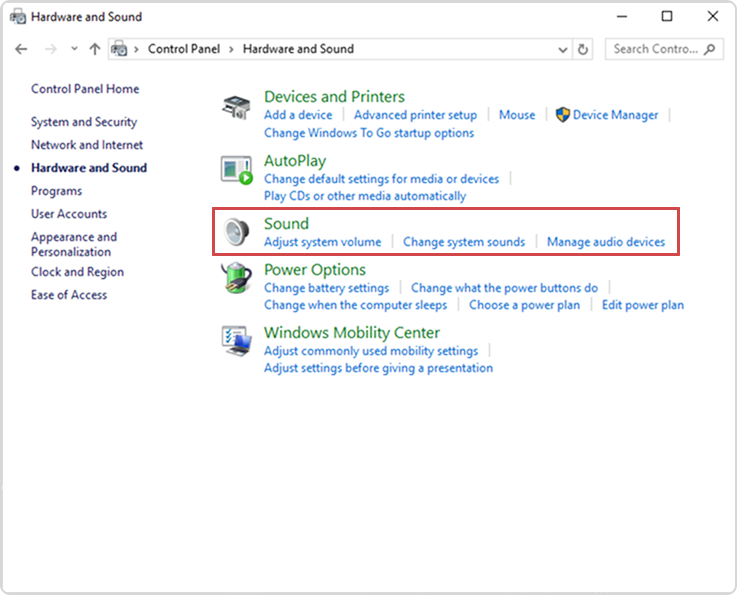Refresh the Control Panel view
This screenshot has height=595, width=737.
point(583,49)
